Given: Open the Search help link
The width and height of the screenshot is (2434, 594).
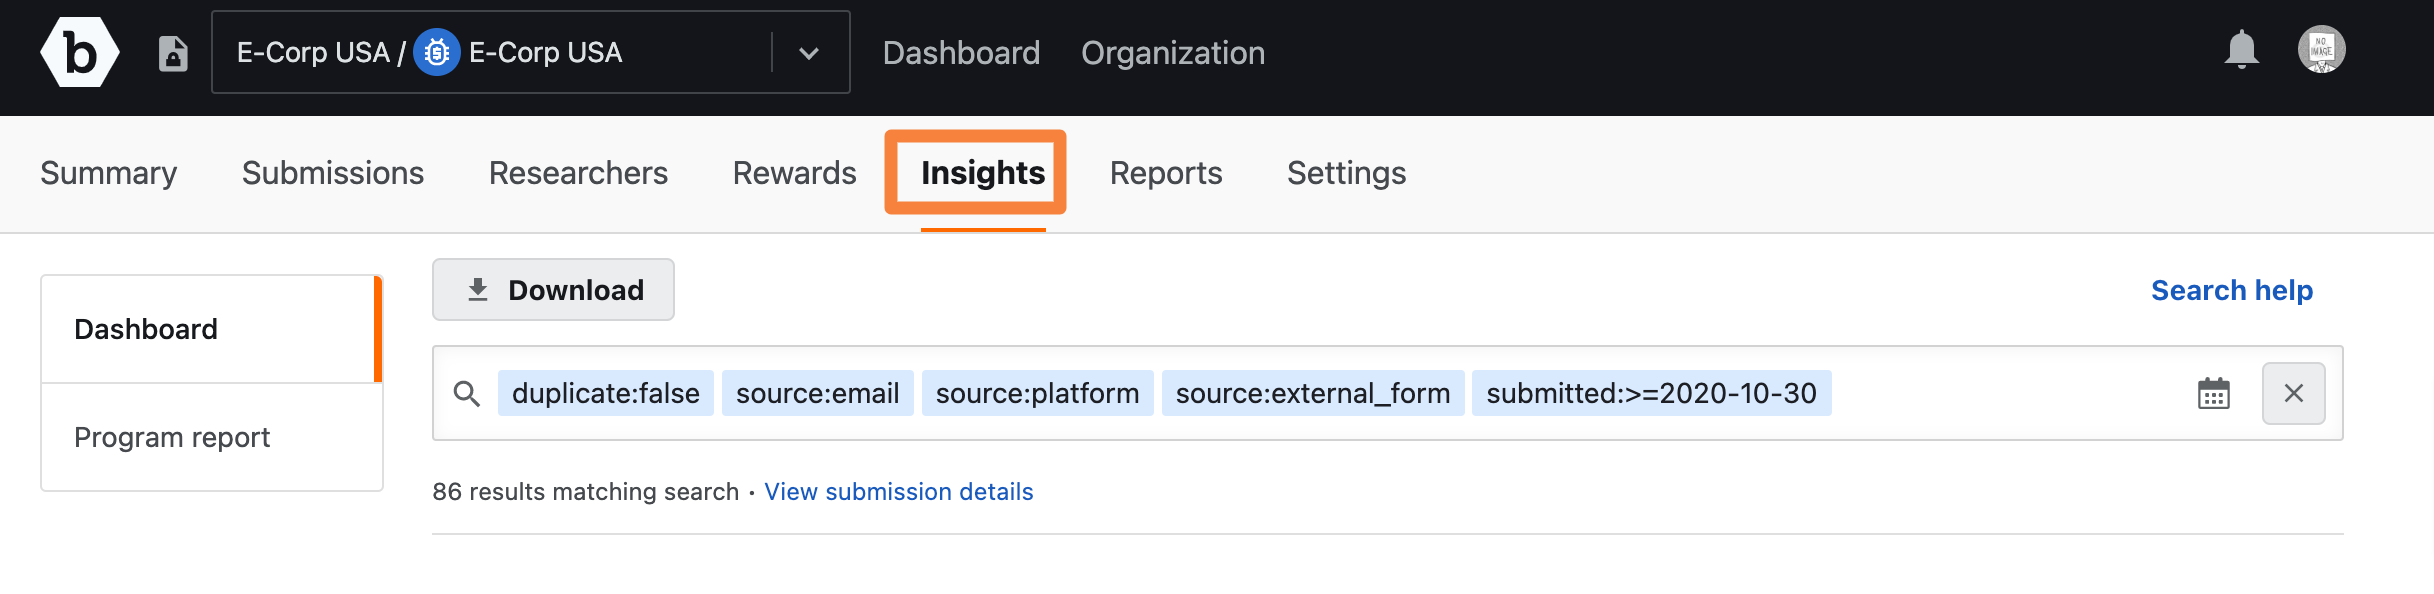Looking at the screenshot, I should pyautogui.click(x=2232, y=290).
